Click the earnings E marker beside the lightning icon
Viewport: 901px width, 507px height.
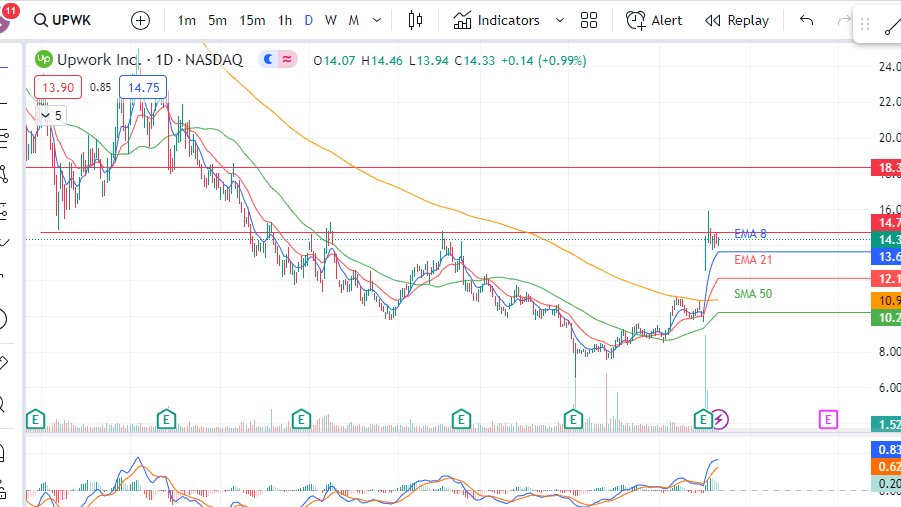pos(703,420)
